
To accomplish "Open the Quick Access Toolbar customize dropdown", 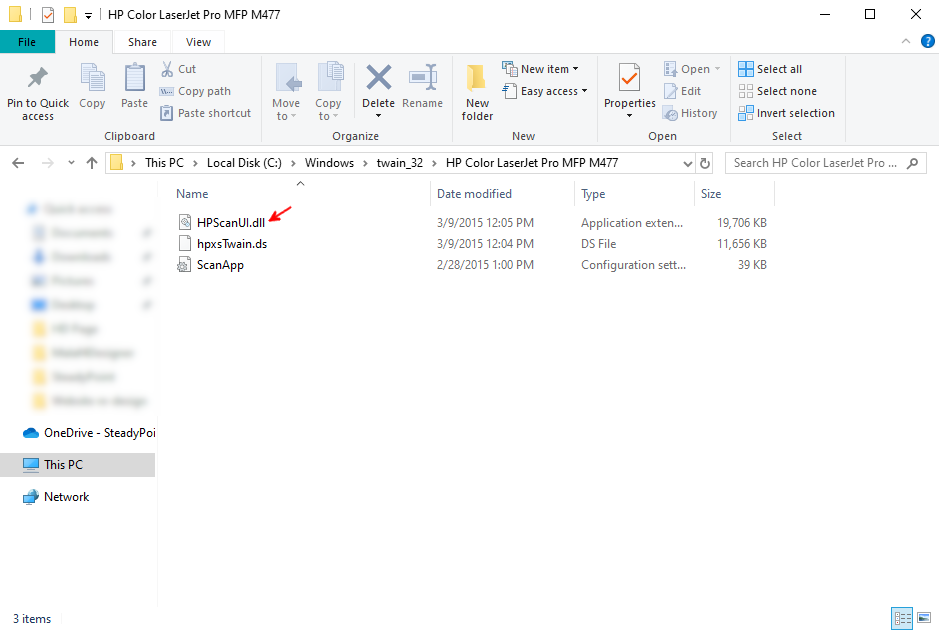I will pos(88,16).
